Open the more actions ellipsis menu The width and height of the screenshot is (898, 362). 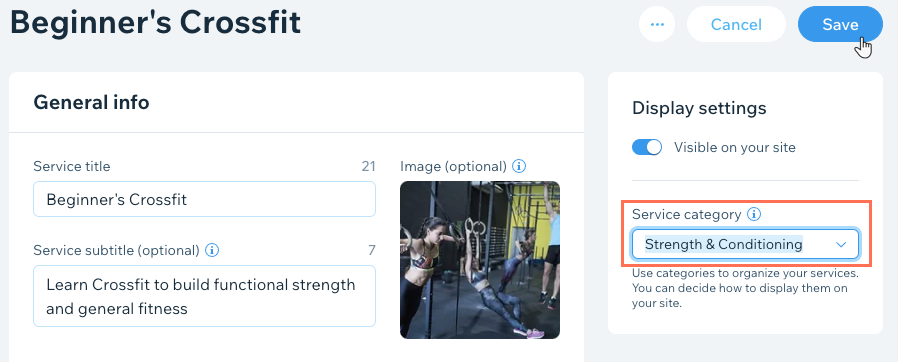[x=657, y=24]
